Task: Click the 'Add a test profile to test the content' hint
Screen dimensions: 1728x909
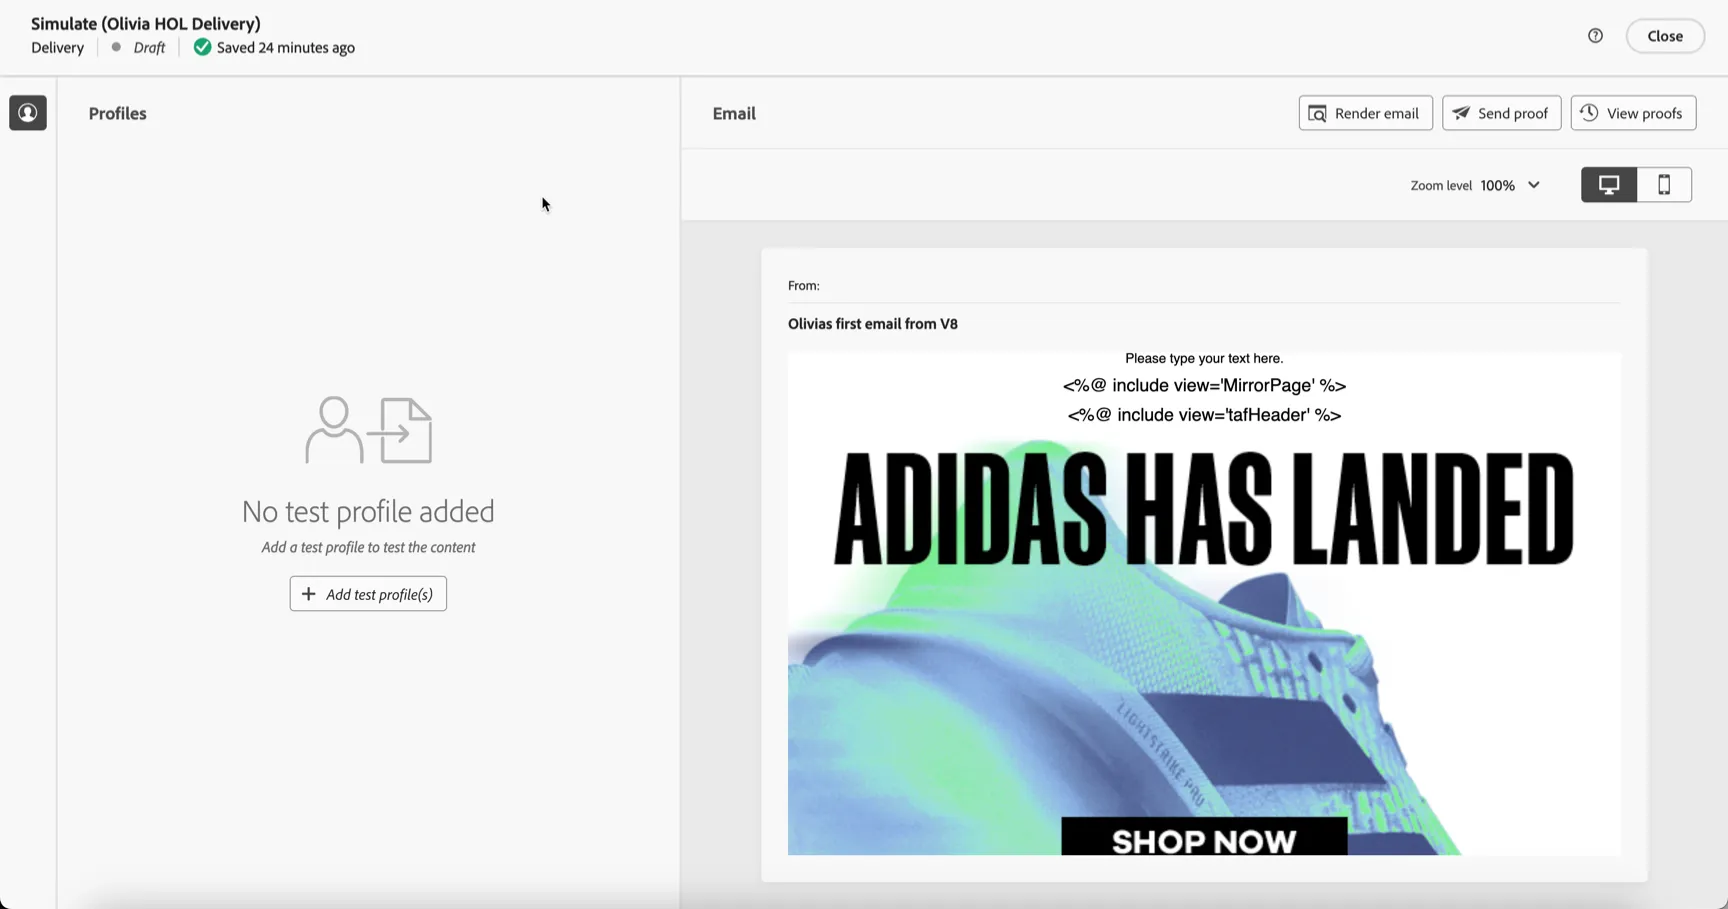Action: point(368,547)
